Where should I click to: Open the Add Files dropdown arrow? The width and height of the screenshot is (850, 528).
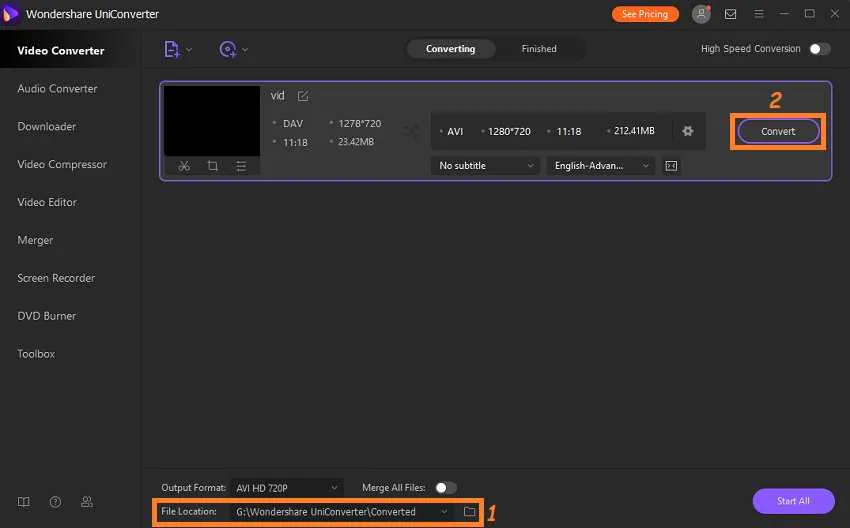coord(189,50)
